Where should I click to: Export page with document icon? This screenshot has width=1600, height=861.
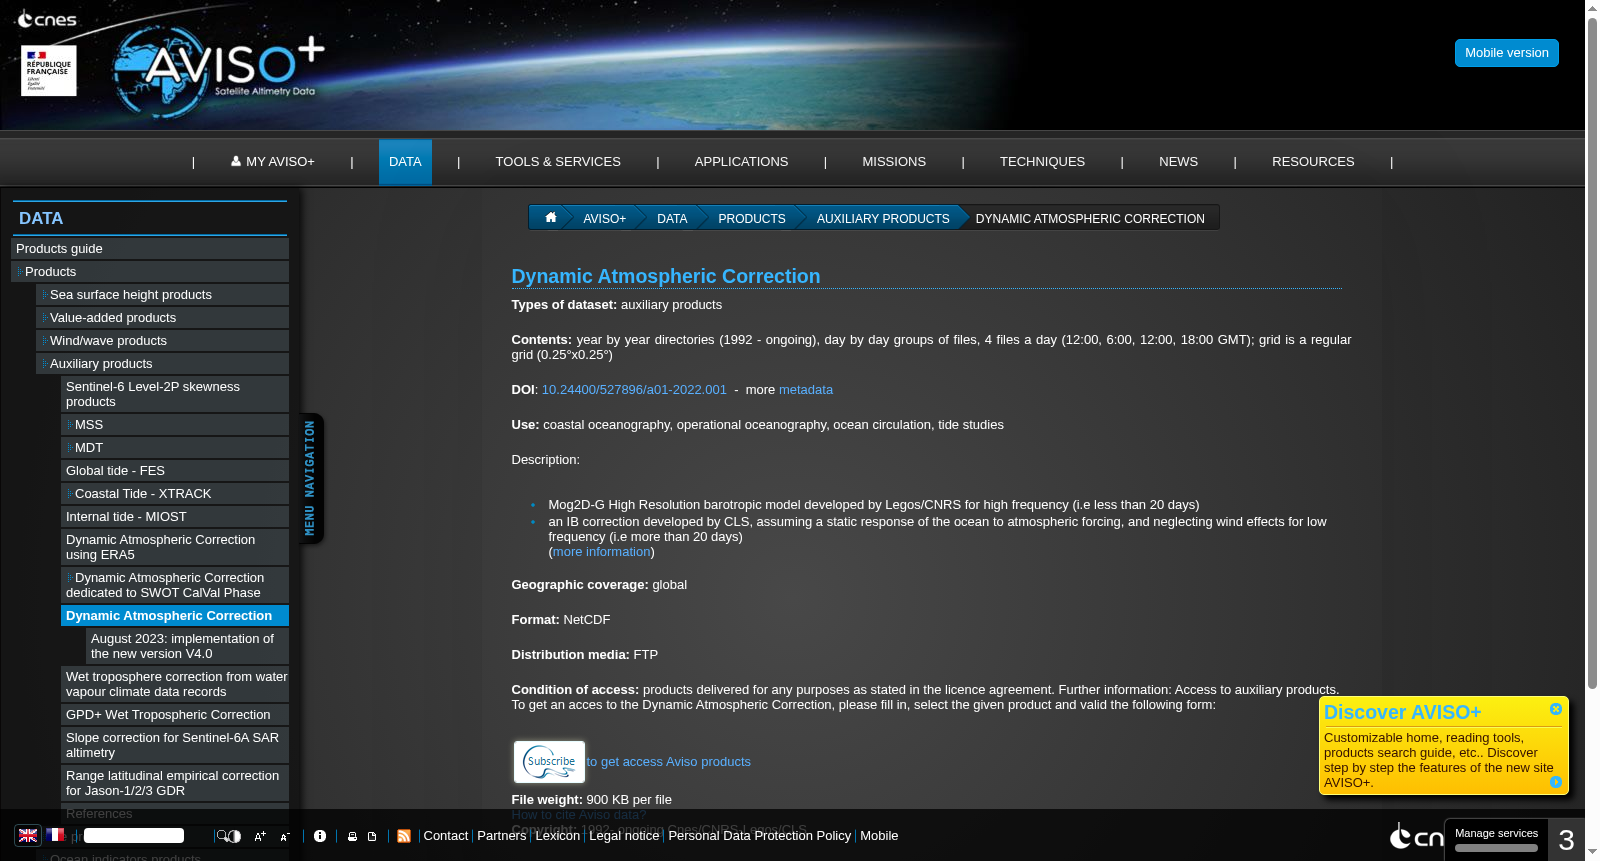point(372,836)
